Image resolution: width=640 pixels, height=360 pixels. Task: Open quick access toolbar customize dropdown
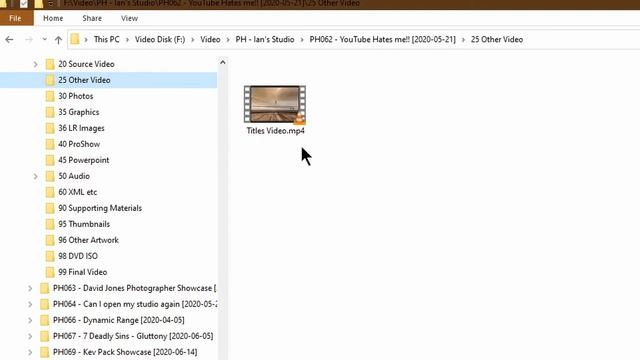(x=51, y=4)
